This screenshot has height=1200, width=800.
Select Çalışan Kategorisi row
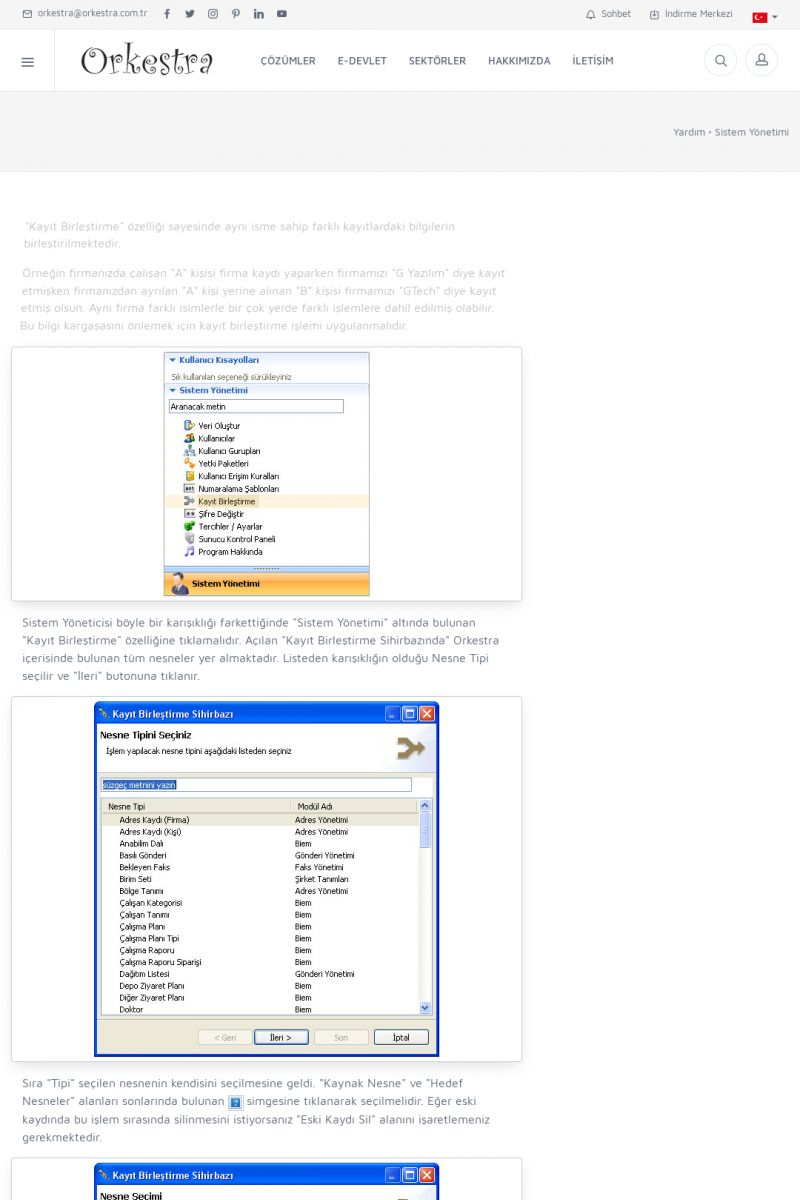point(260,903)
